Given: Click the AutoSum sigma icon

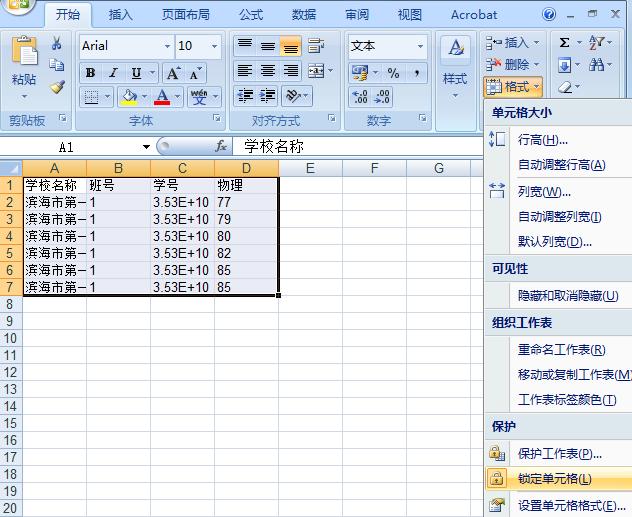Looking at the screenshot, I should [x=565, y=43].
